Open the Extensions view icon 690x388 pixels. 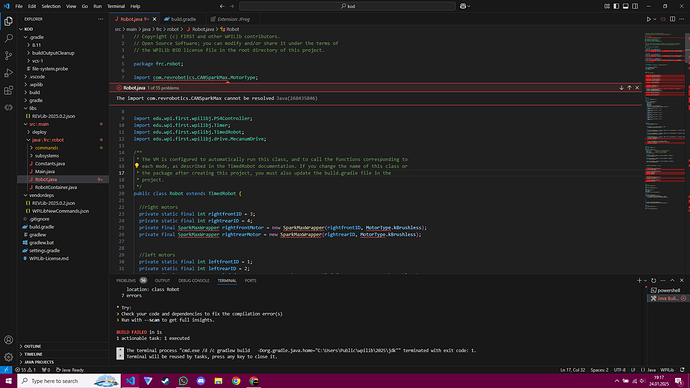point(8,90)
